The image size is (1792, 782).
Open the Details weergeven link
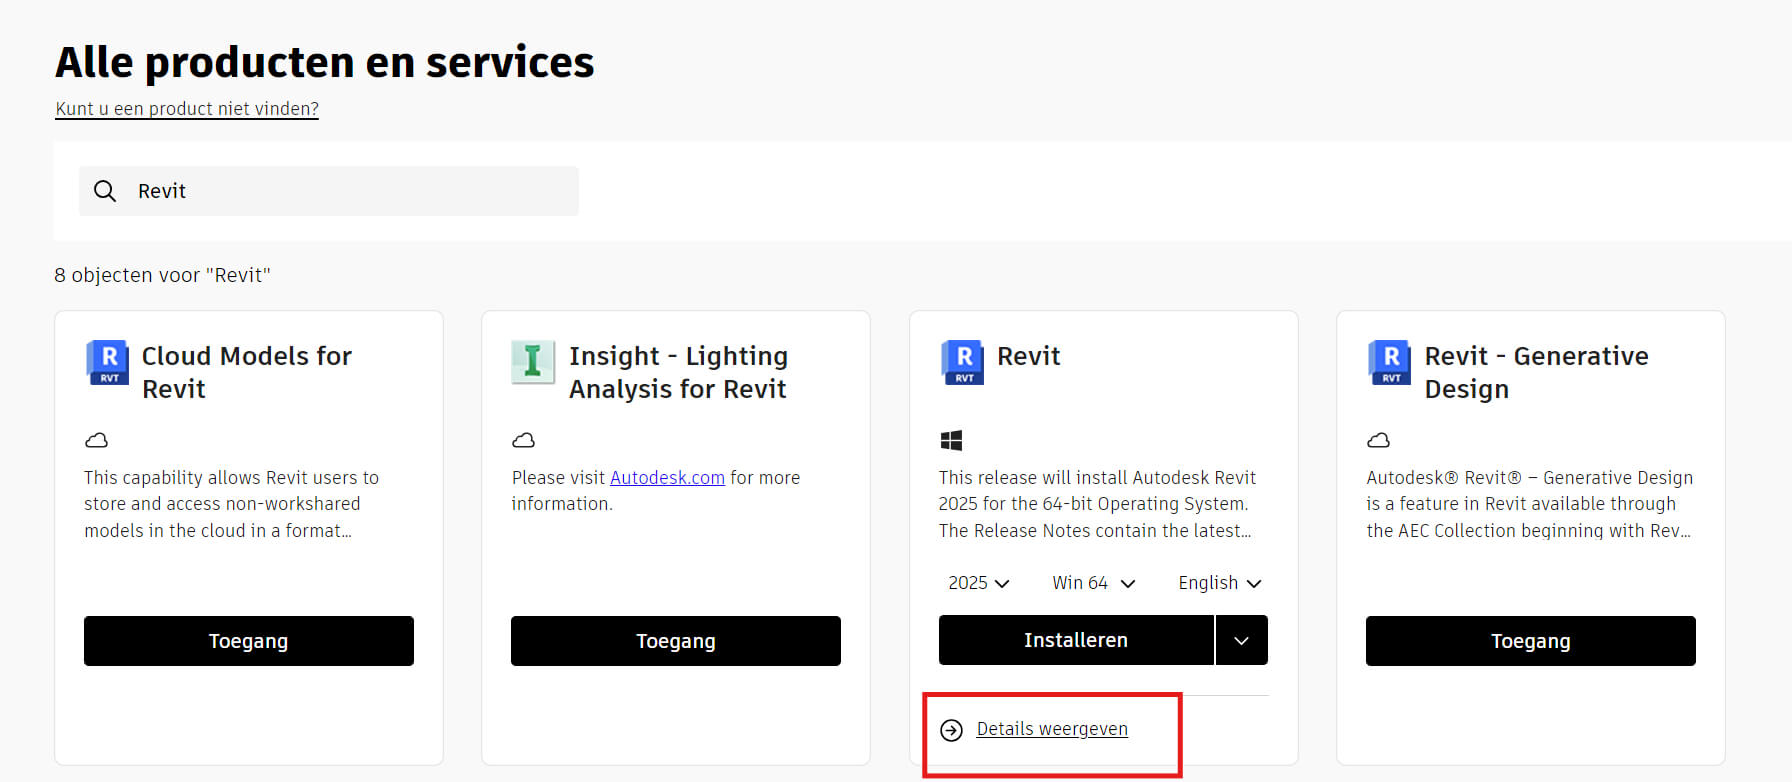click(x=1051, y=729)
